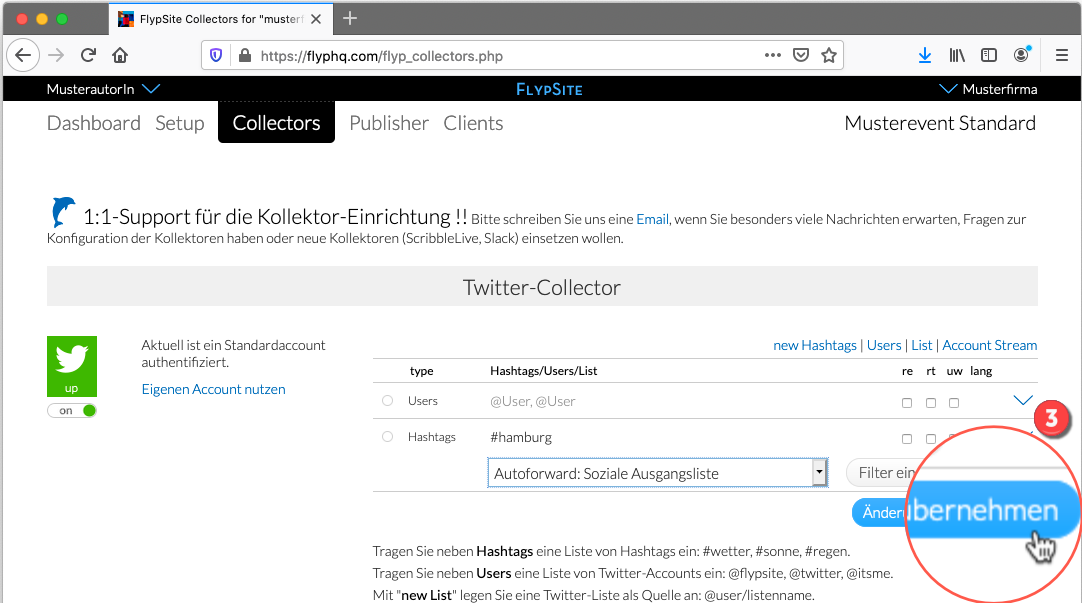Open the Setup tab
This screenshot has width=1082, height=603.
pos(179,123)
